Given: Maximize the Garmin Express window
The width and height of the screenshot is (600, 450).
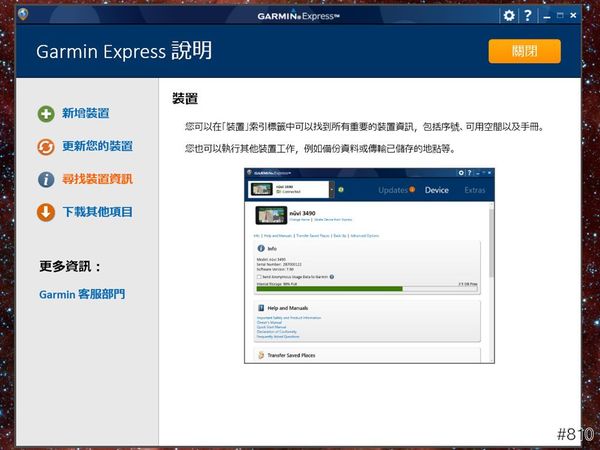Looking at the screenshot, I should [560, 15].
